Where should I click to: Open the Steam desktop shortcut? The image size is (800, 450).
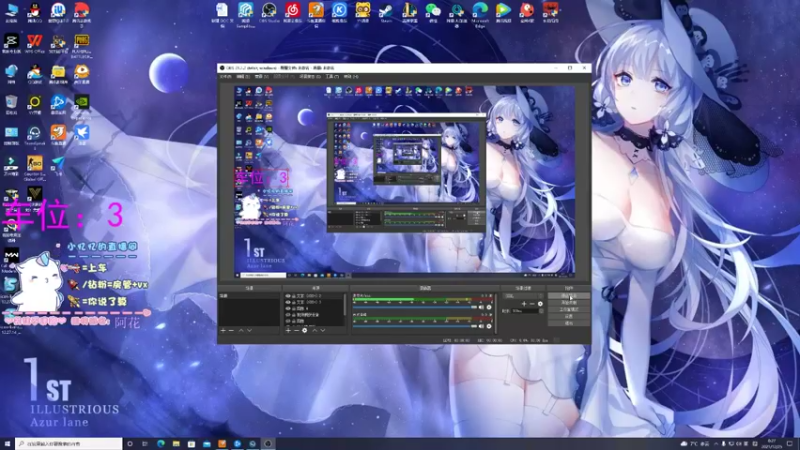[x=386, y=13]
